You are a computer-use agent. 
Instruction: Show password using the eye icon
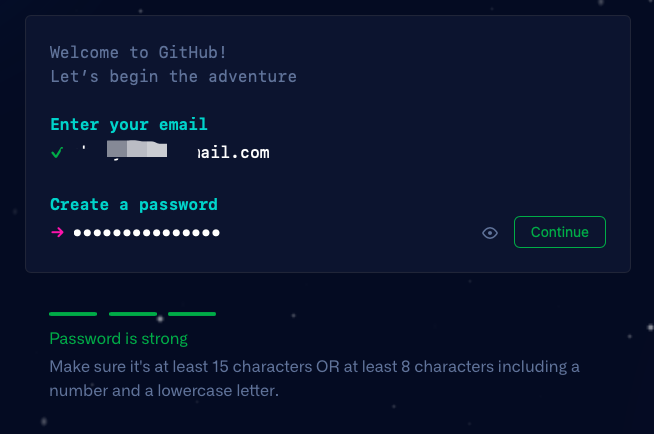[490, 233]
